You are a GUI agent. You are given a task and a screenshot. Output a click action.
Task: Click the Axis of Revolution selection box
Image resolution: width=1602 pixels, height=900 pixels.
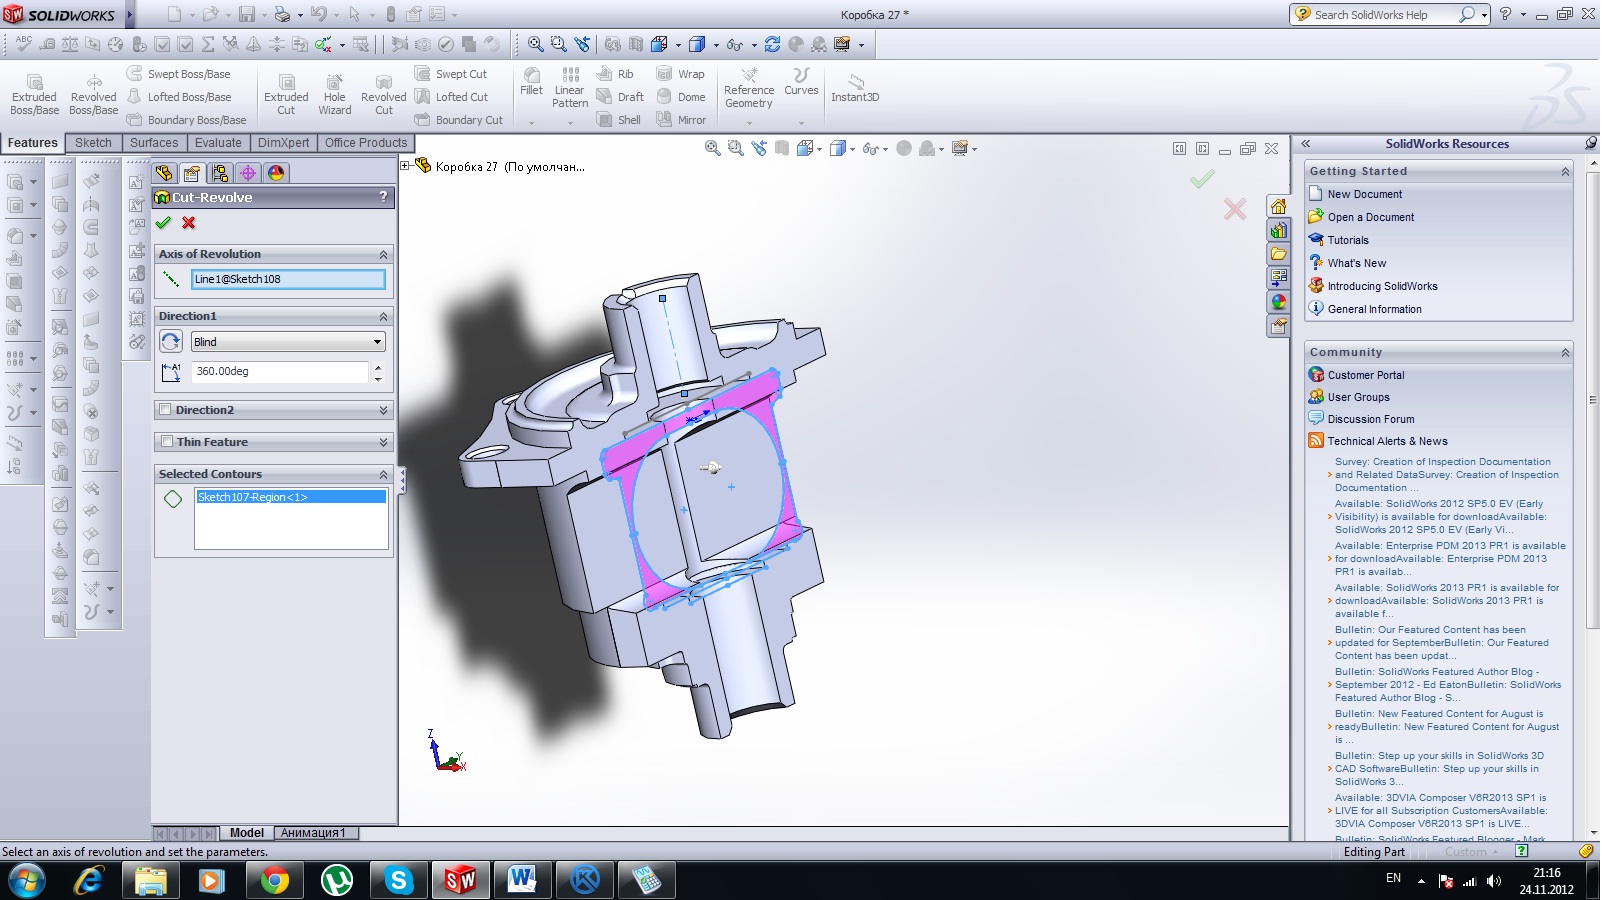tap(288, 280)
